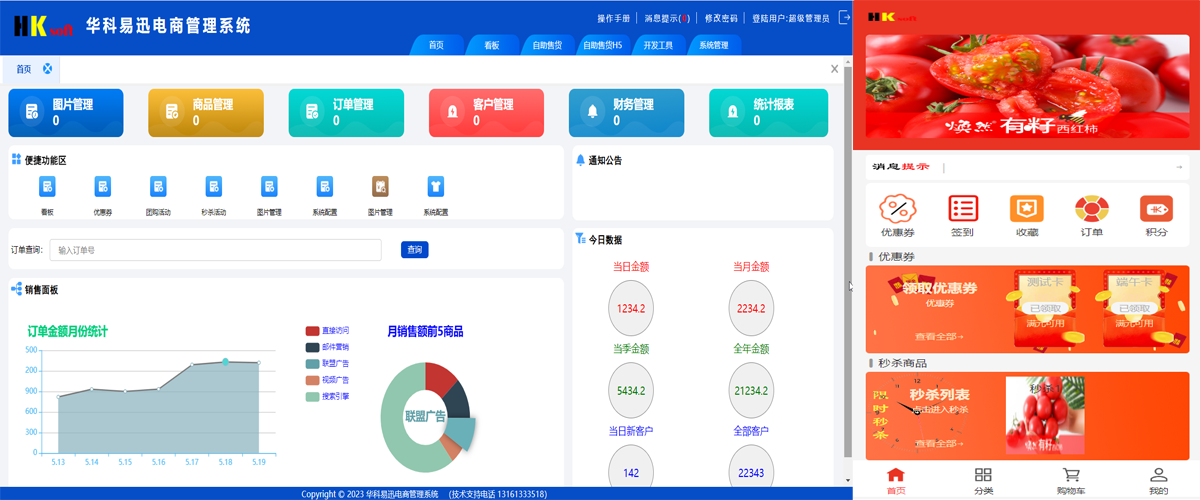
Task: Tap the 积分 icon in mobile preview
Action: (1156, 209)
